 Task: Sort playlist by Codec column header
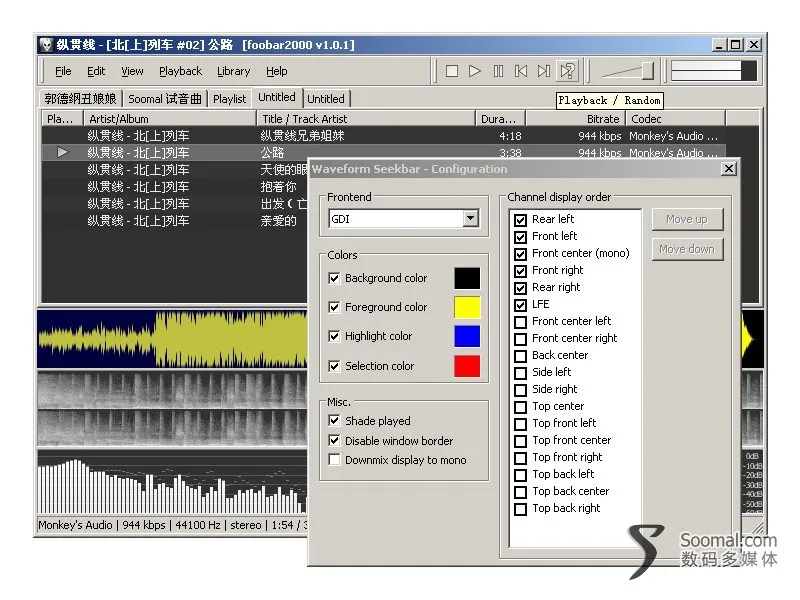[676, 119]
